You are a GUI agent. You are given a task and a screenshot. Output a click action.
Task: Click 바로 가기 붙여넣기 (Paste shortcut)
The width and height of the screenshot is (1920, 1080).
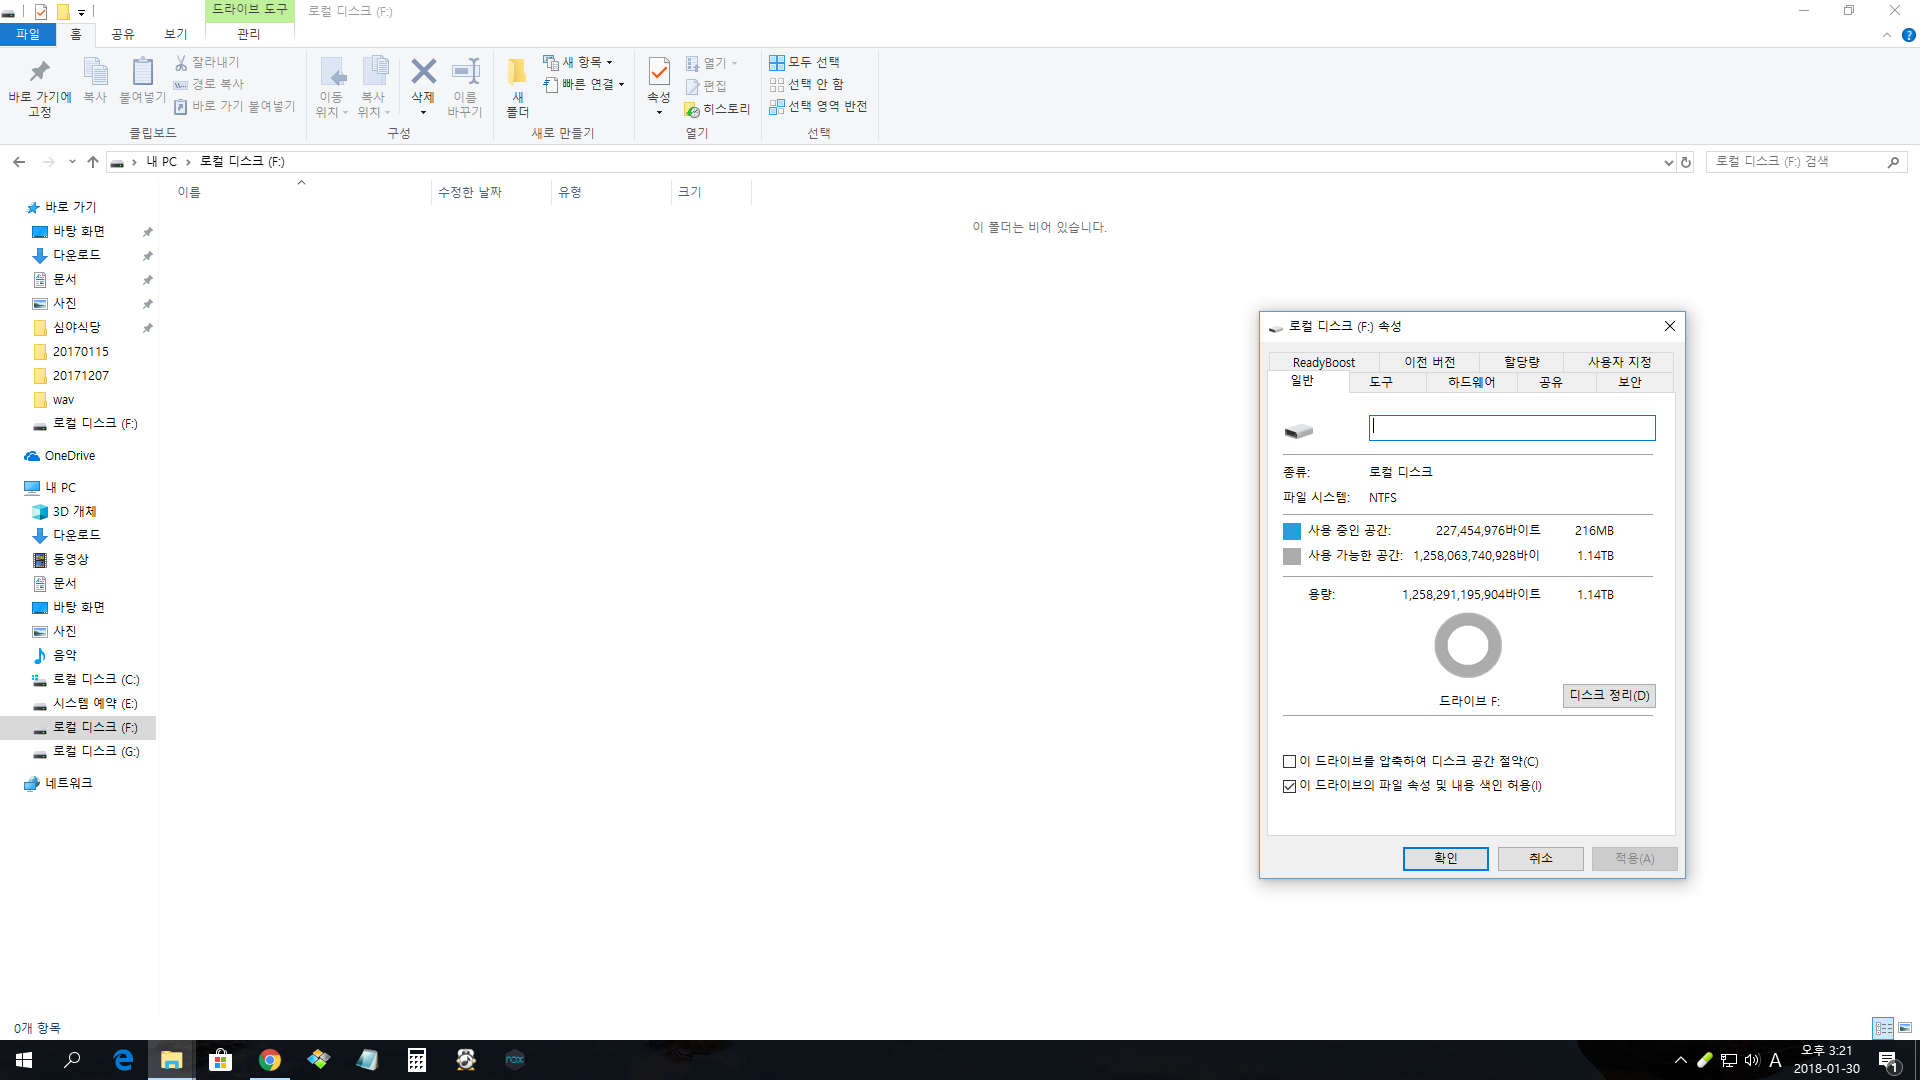point(235,106)
